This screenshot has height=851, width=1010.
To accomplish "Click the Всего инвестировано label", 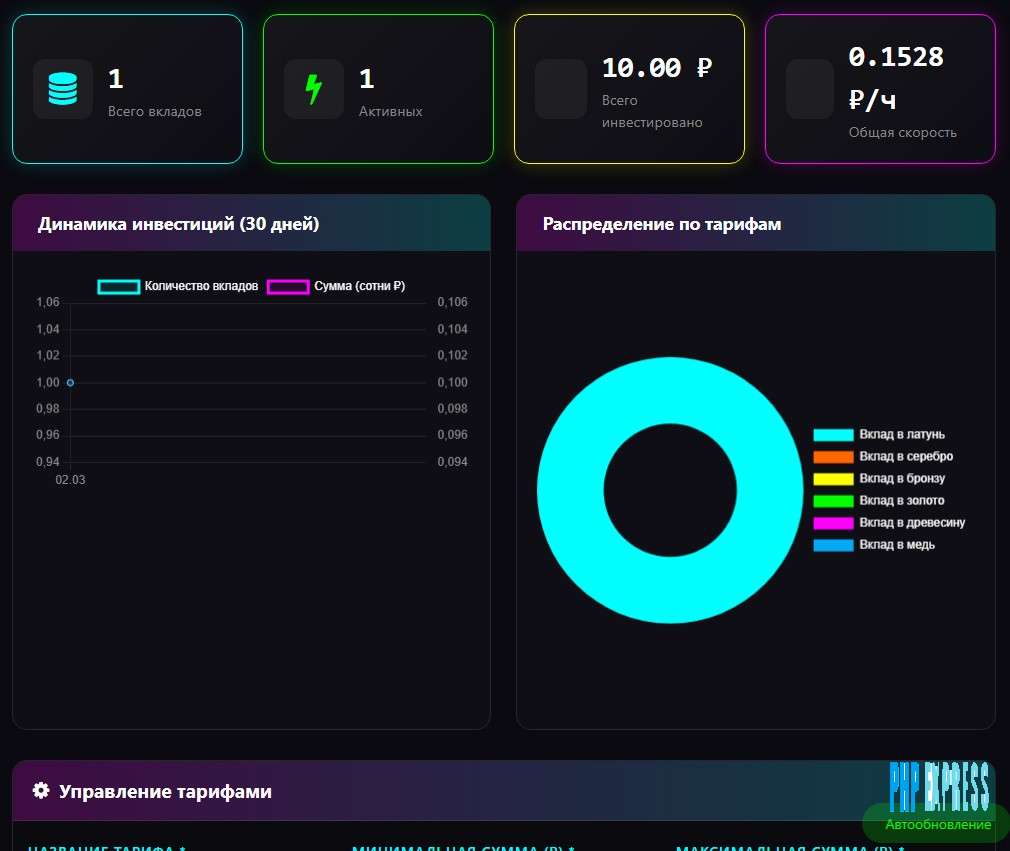I will 652,111.
